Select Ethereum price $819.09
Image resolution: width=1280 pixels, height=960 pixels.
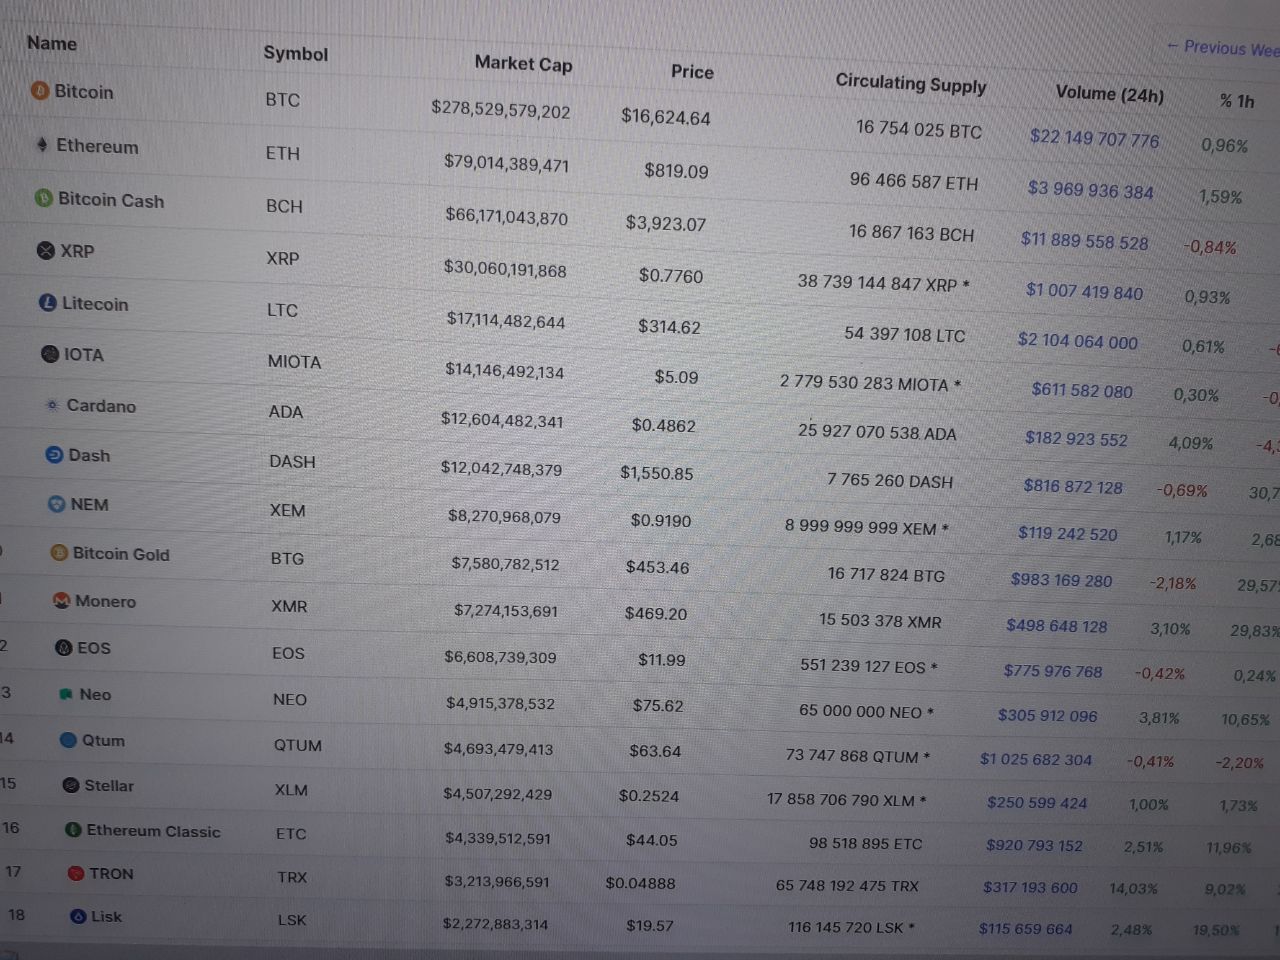pyautogui.click(x=676, y=170)
